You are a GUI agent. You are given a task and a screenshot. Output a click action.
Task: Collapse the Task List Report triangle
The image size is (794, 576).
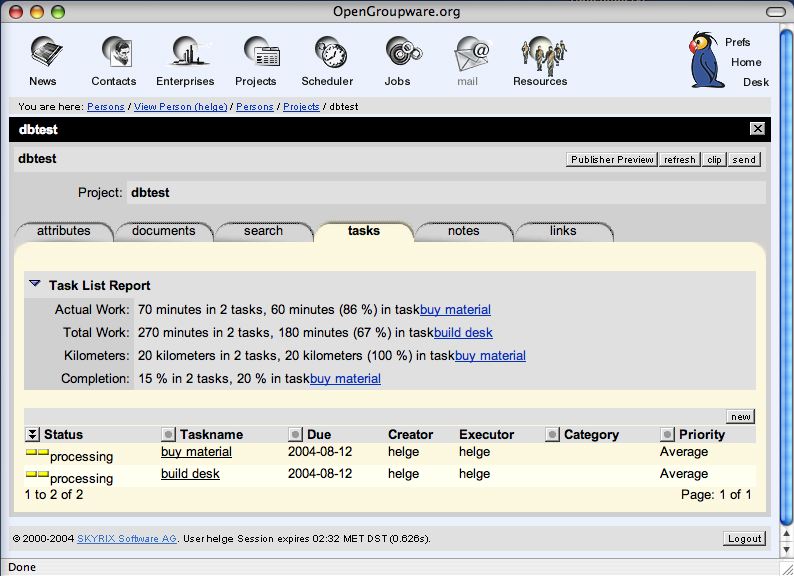pos(34,284)
